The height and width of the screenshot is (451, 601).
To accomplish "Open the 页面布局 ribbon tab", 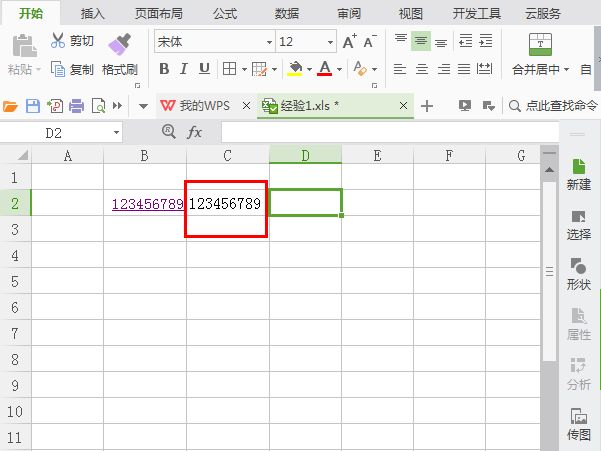I will tap(159, 14).
